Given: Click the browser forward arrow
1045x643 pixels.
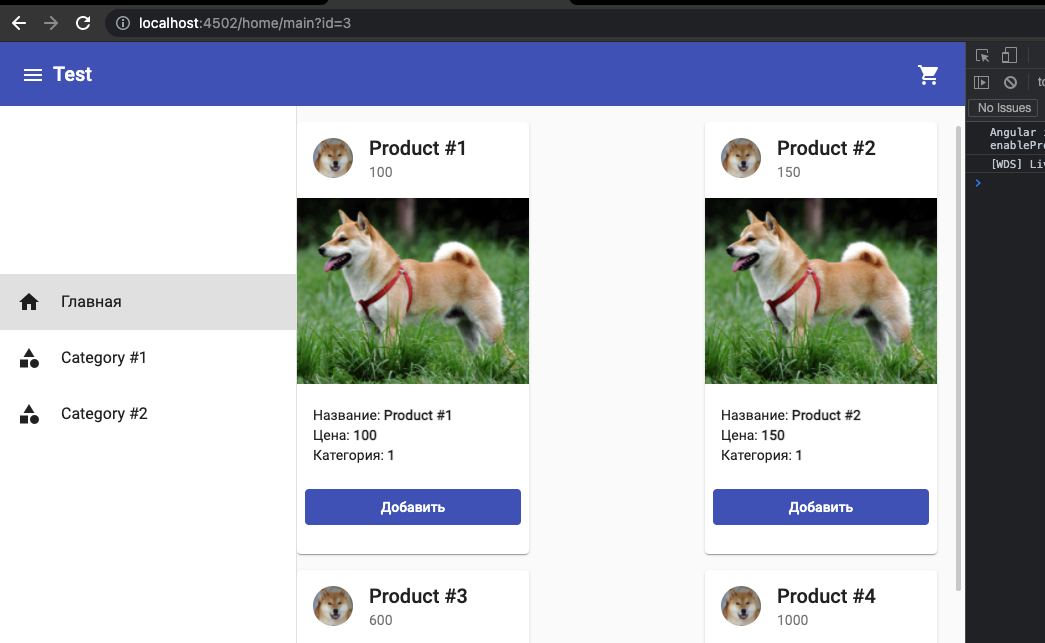Looking at the screenshot, I should [51, 23].
